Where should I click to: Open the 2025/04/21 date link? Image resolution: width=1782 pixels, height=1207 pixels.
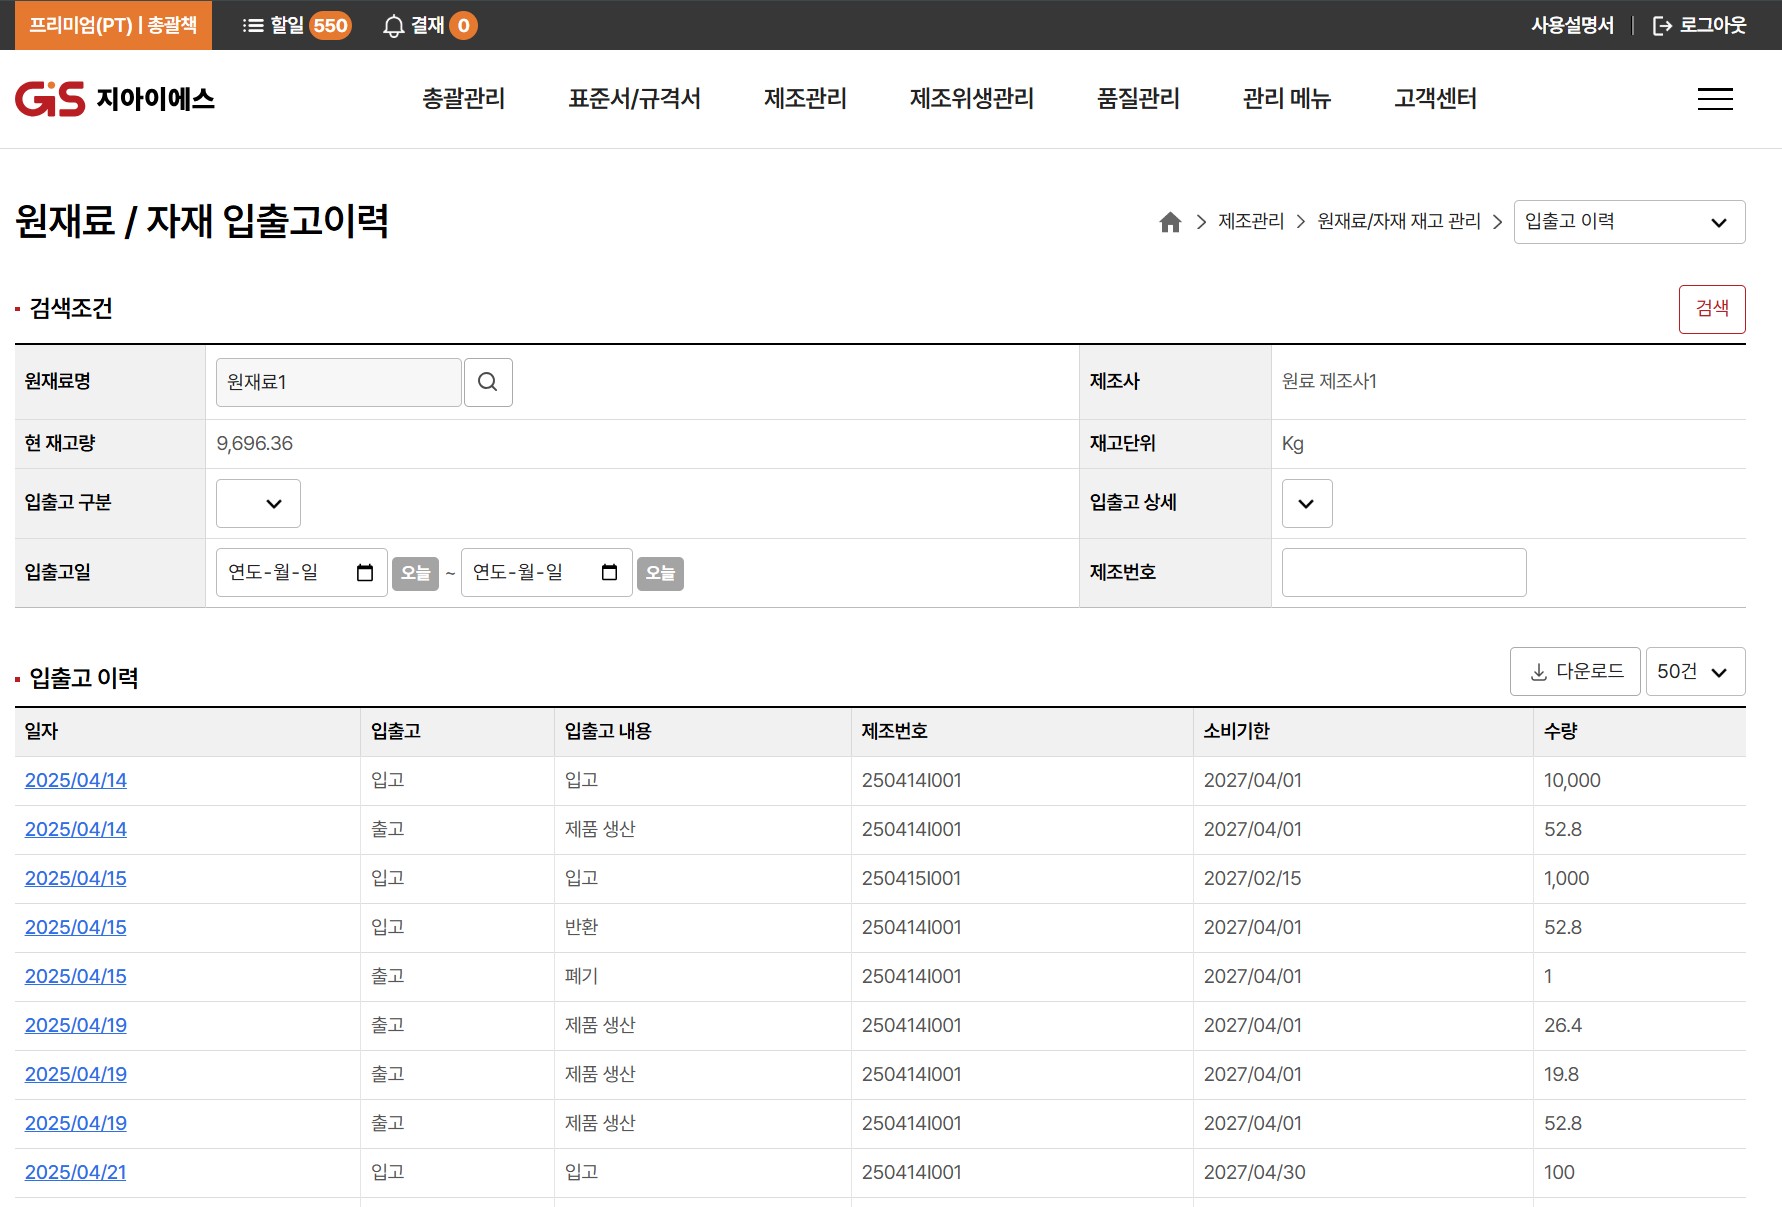(76, 1172)
